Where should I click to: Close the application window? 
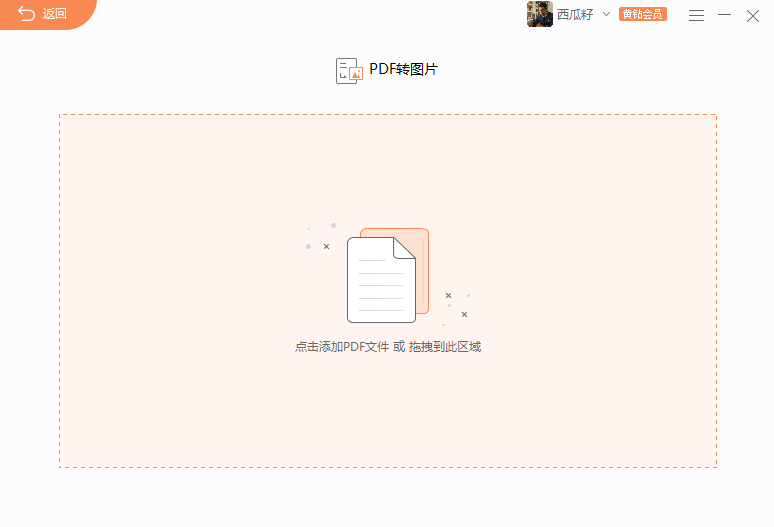753,16
